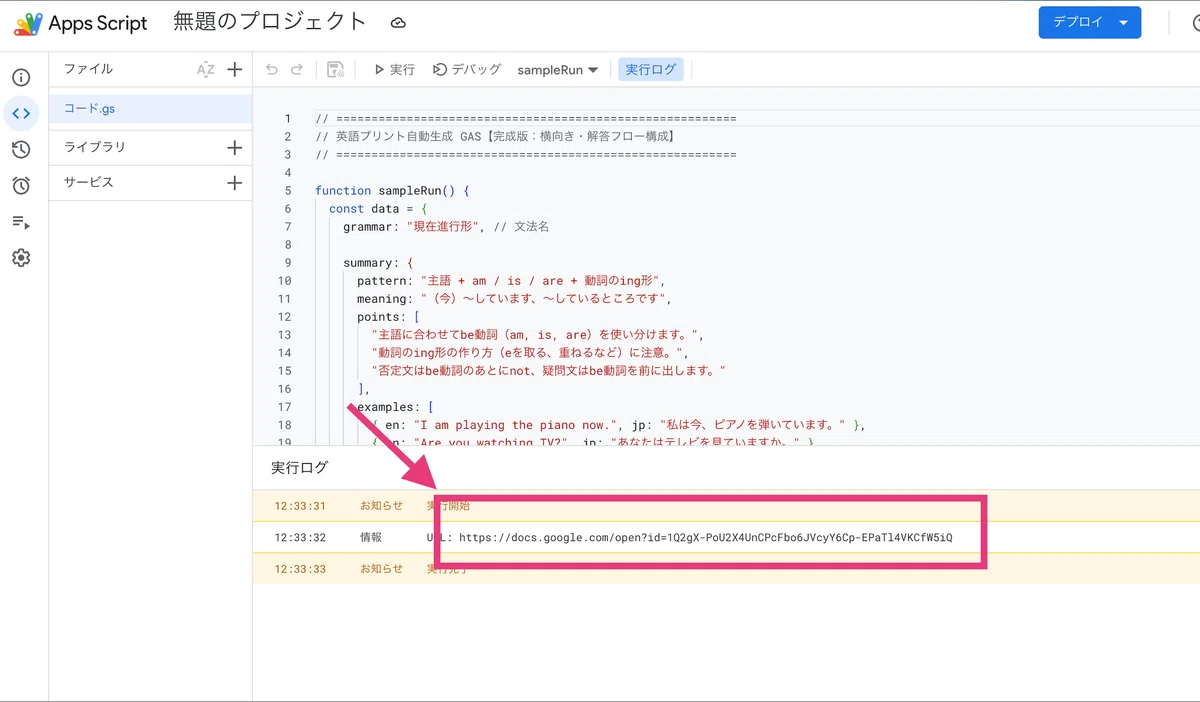
Task: Click log timestamp 12:33:33
Action: pos(300,568)
